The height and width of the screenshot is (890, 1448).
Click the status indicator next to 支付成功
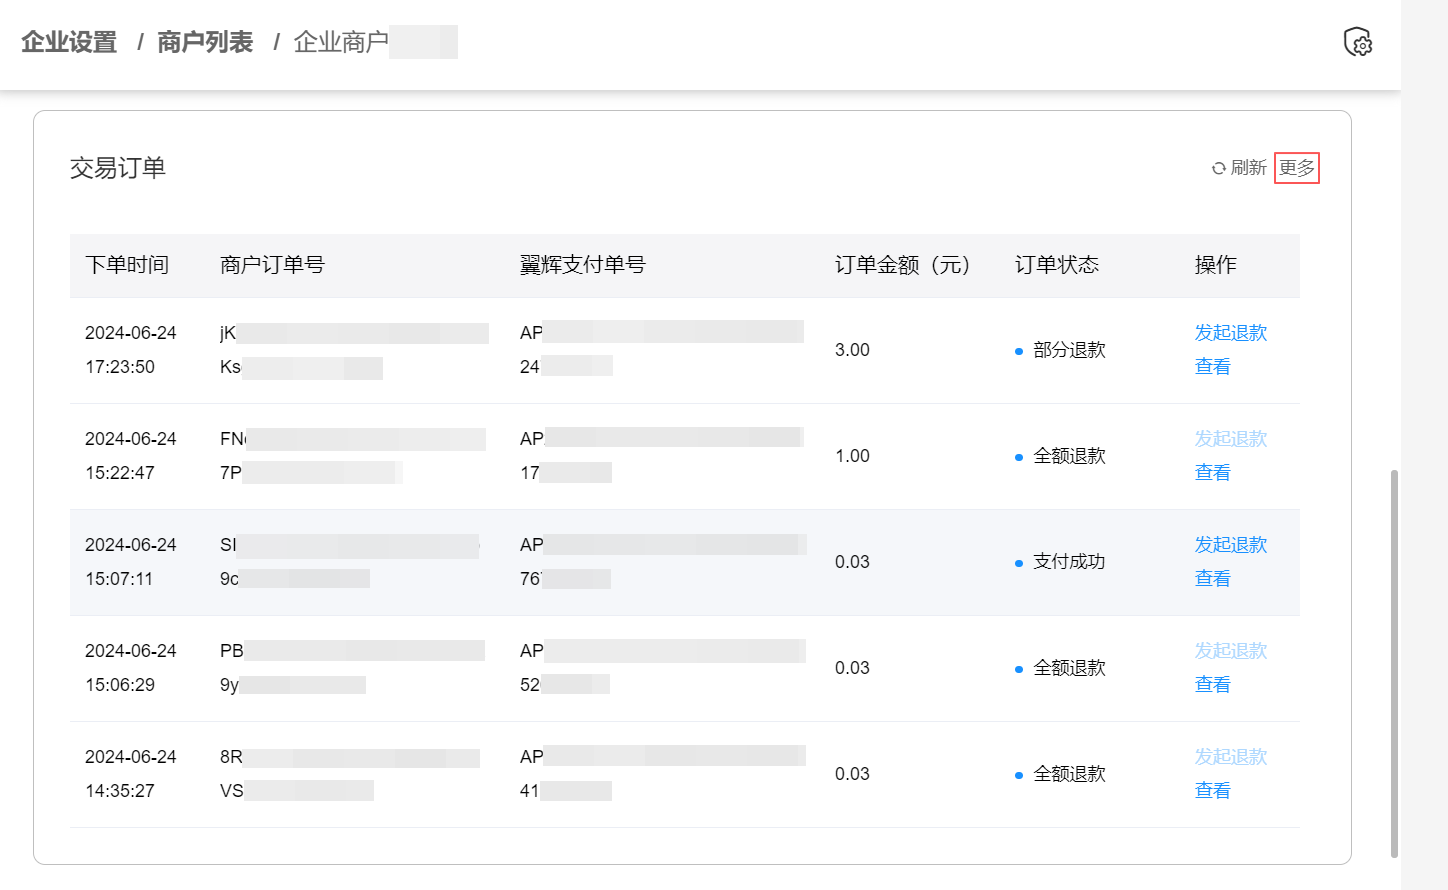[x=1018, y=562]
